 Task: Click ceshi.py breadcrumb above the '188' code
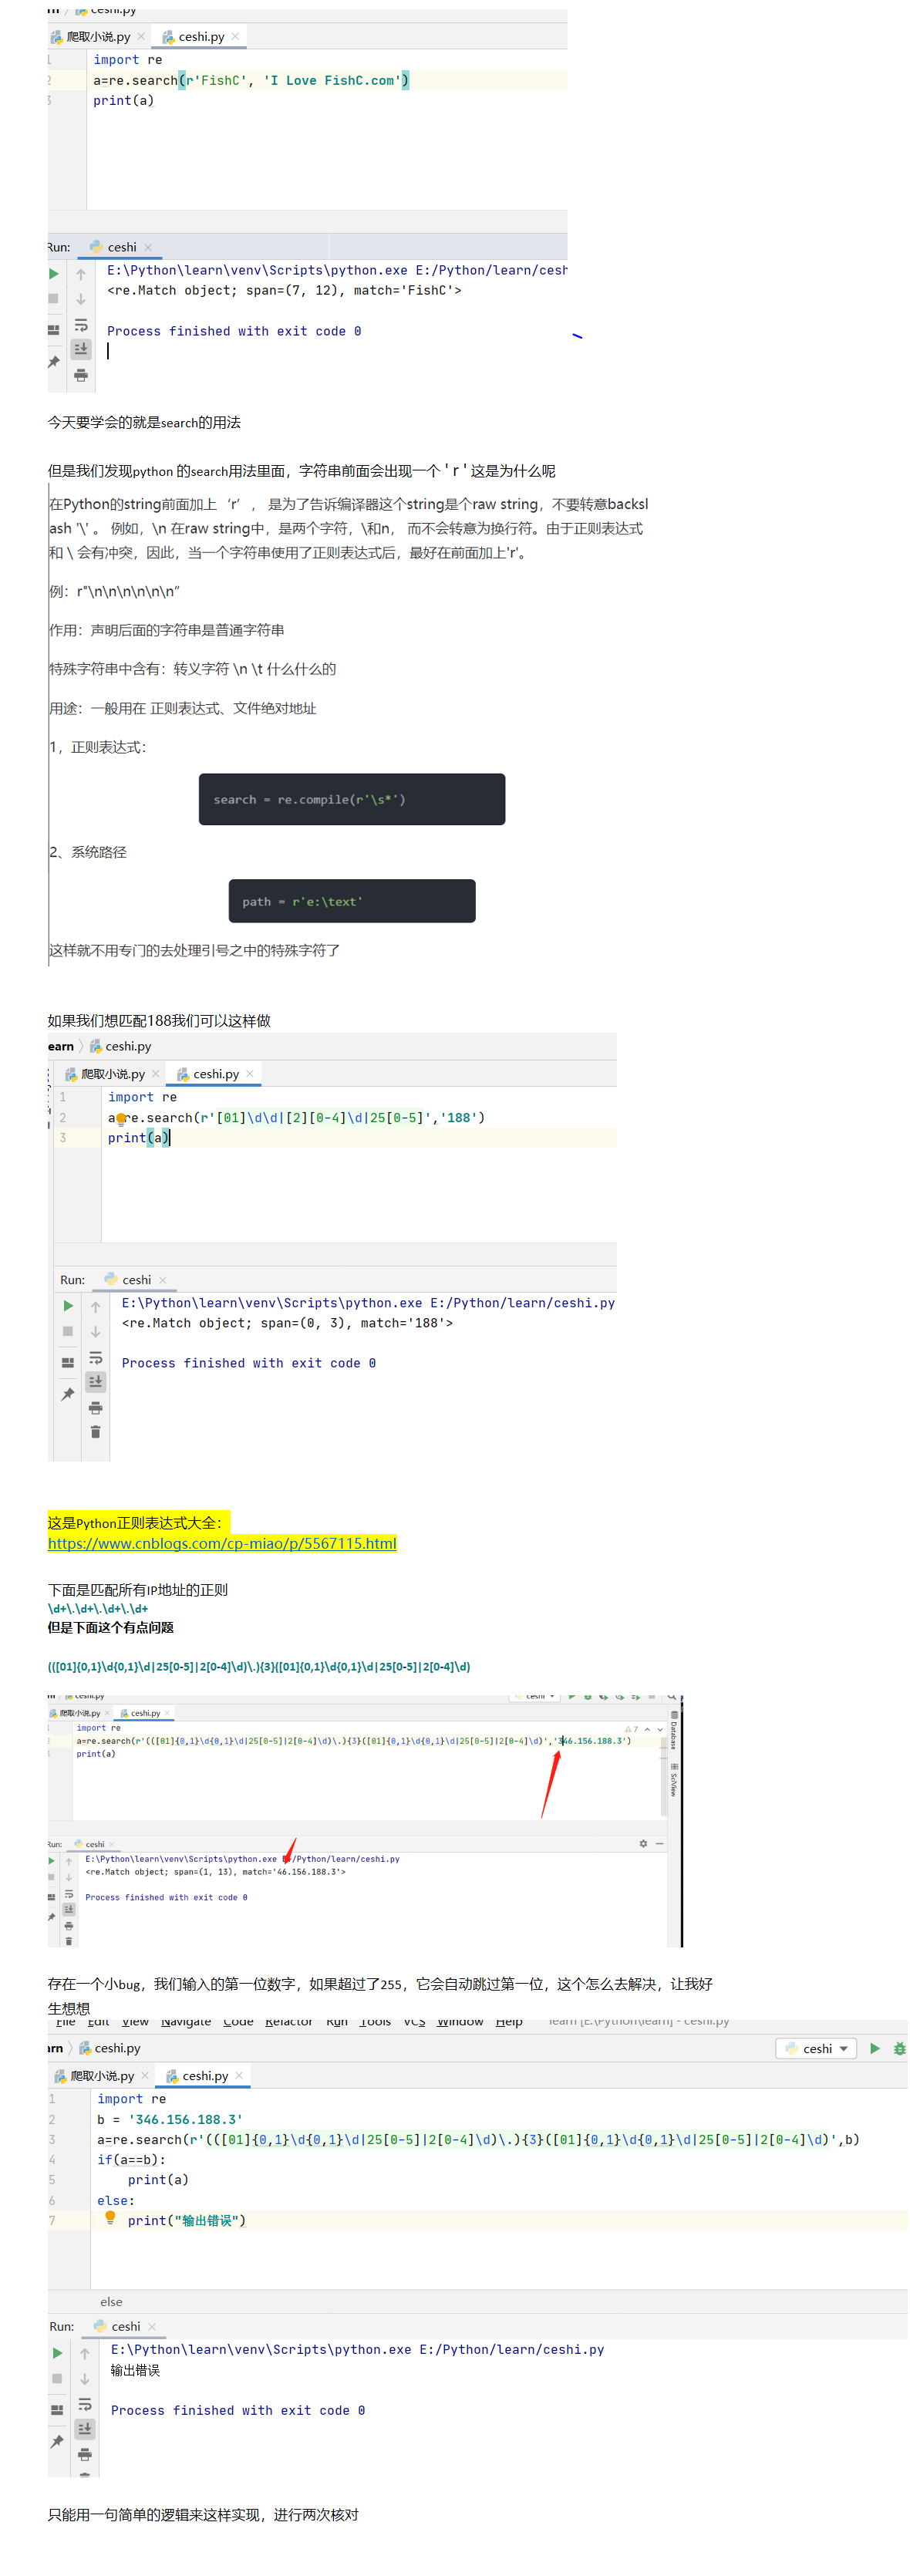120,1046
